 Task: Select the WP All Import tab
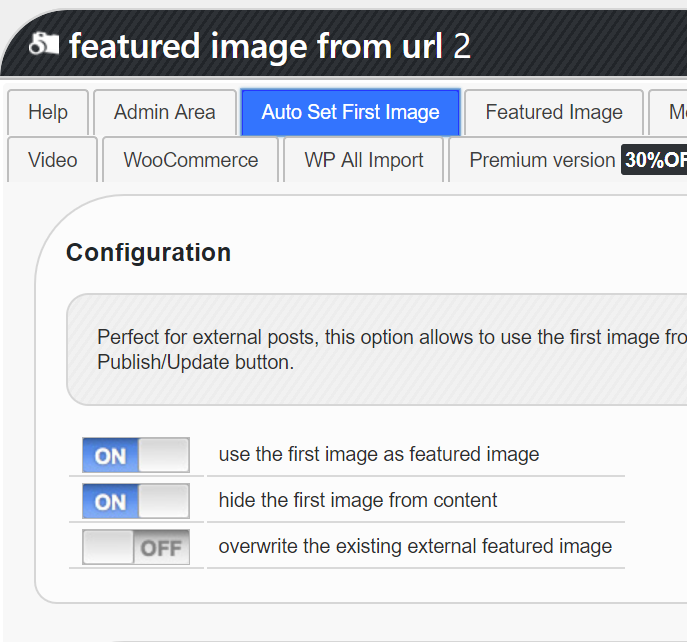click(x=364, y=160)
